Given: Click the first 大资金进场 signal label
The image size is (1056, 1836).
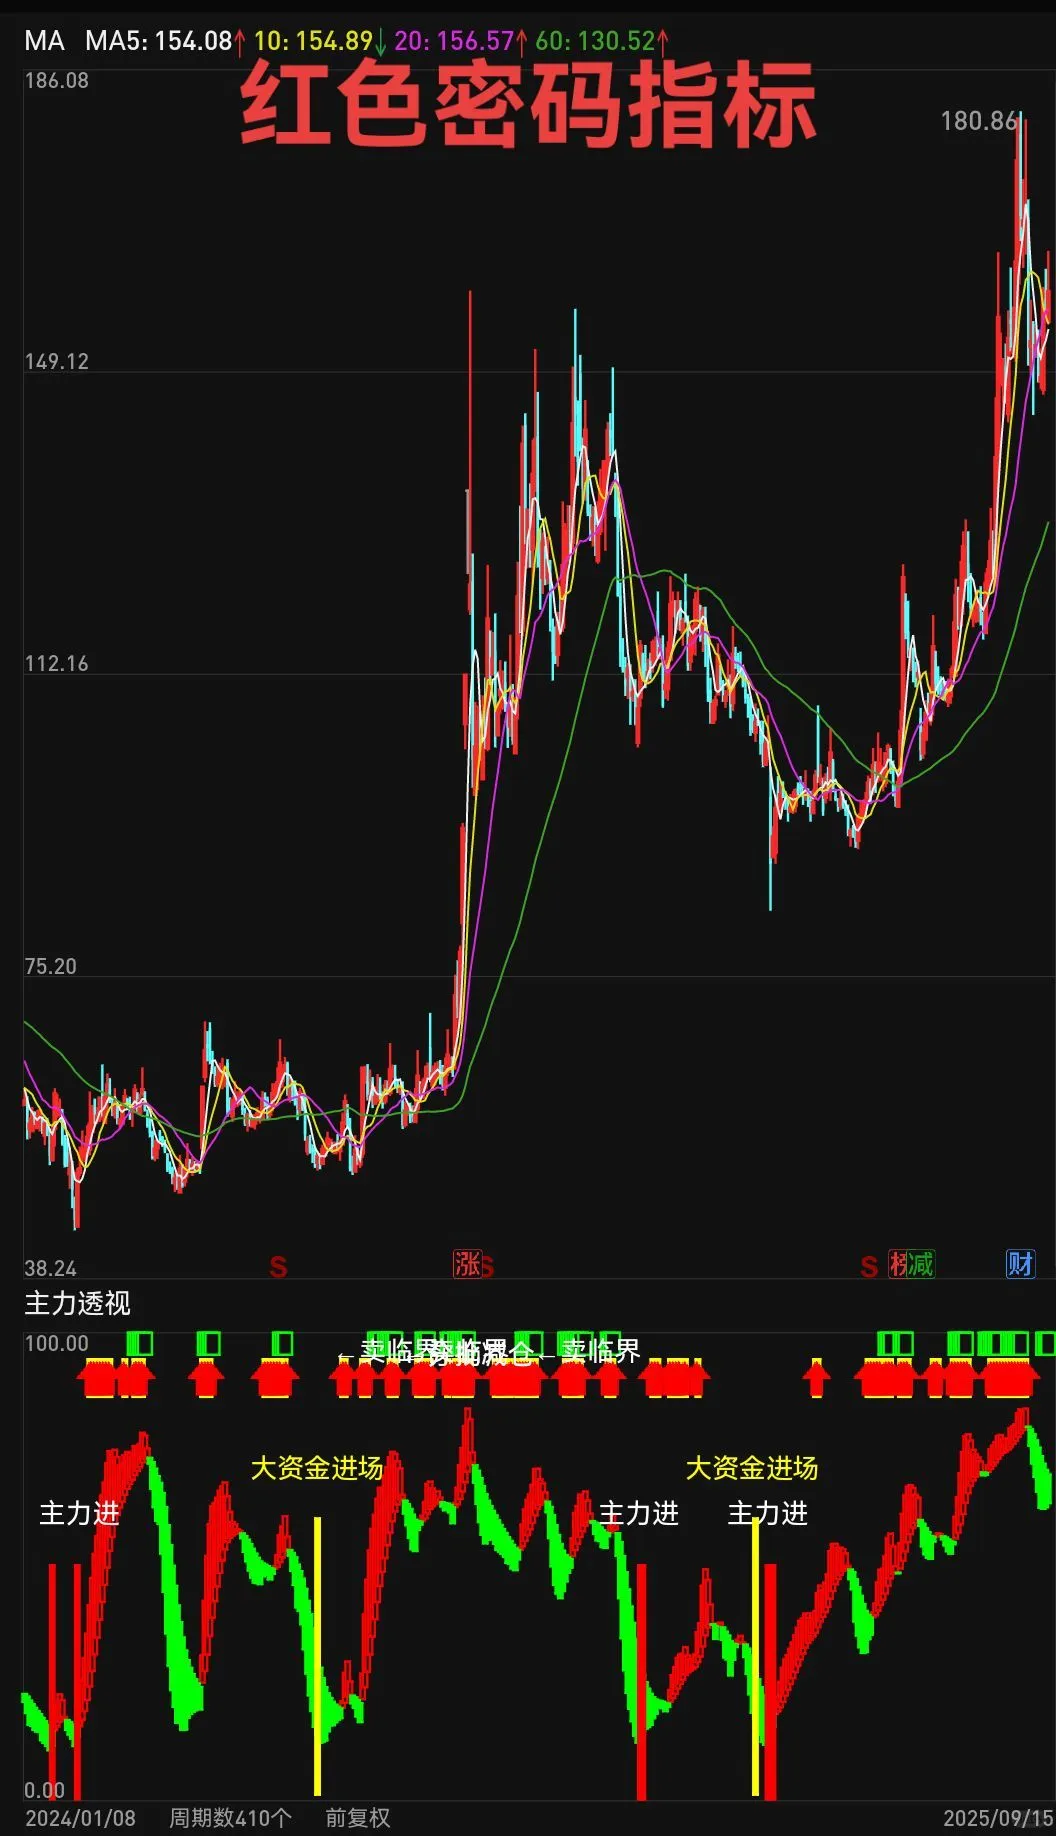Looking at the screenshot, I should 317,1468.
